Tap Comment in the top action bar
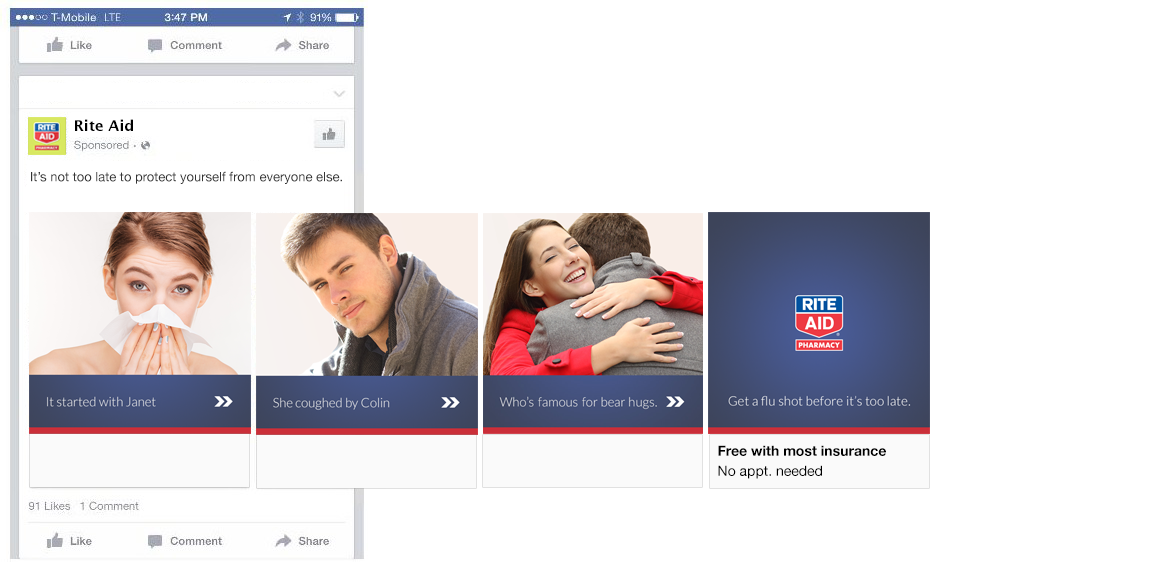The width and height of the screenshot is (1172, 562). [185, 46]
